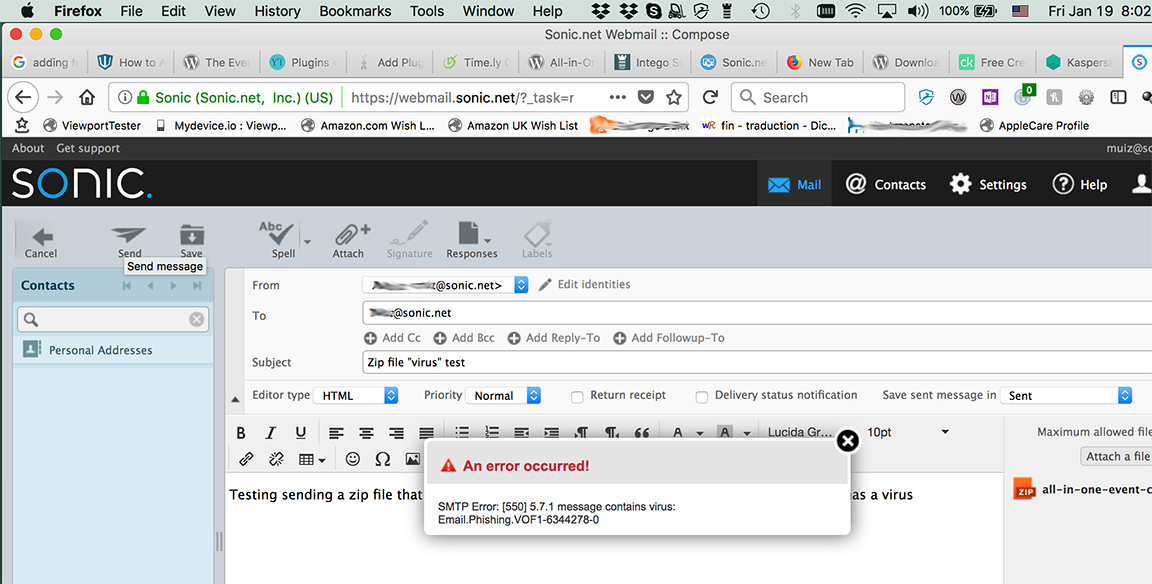Image resolution: width=1152 pixels, height=584 pixels.
Task: Insert a numbered list
Action: 492,432
